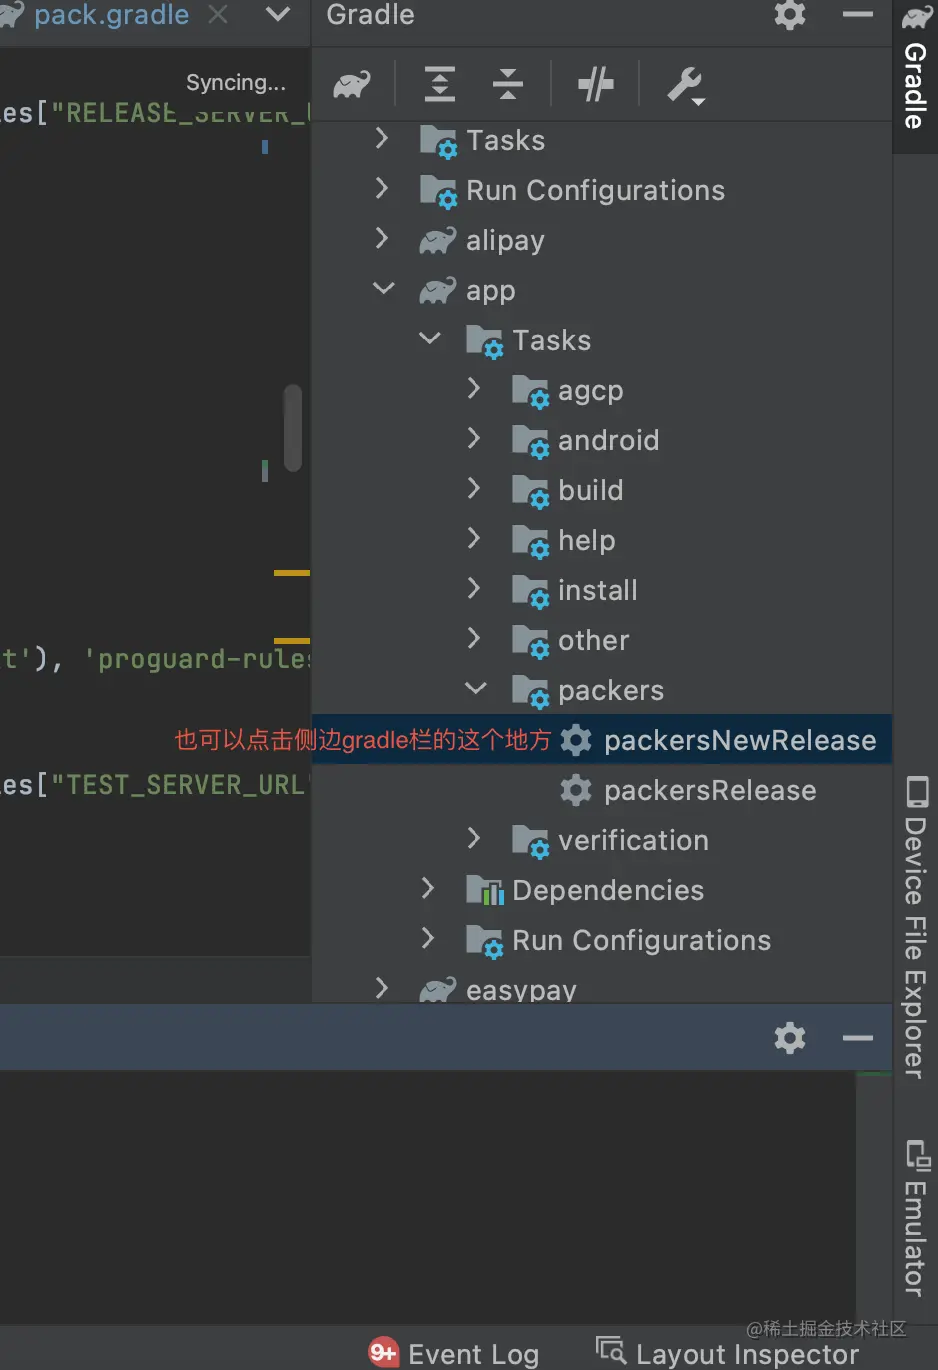Click the Reload All Gradle Projects elephant icon
938x1370 pixels.
tap(352, 85)
